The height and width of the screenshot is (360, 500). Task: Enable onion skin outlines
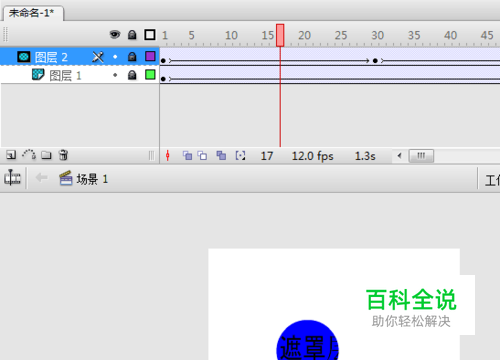click(x=202, y=155)
